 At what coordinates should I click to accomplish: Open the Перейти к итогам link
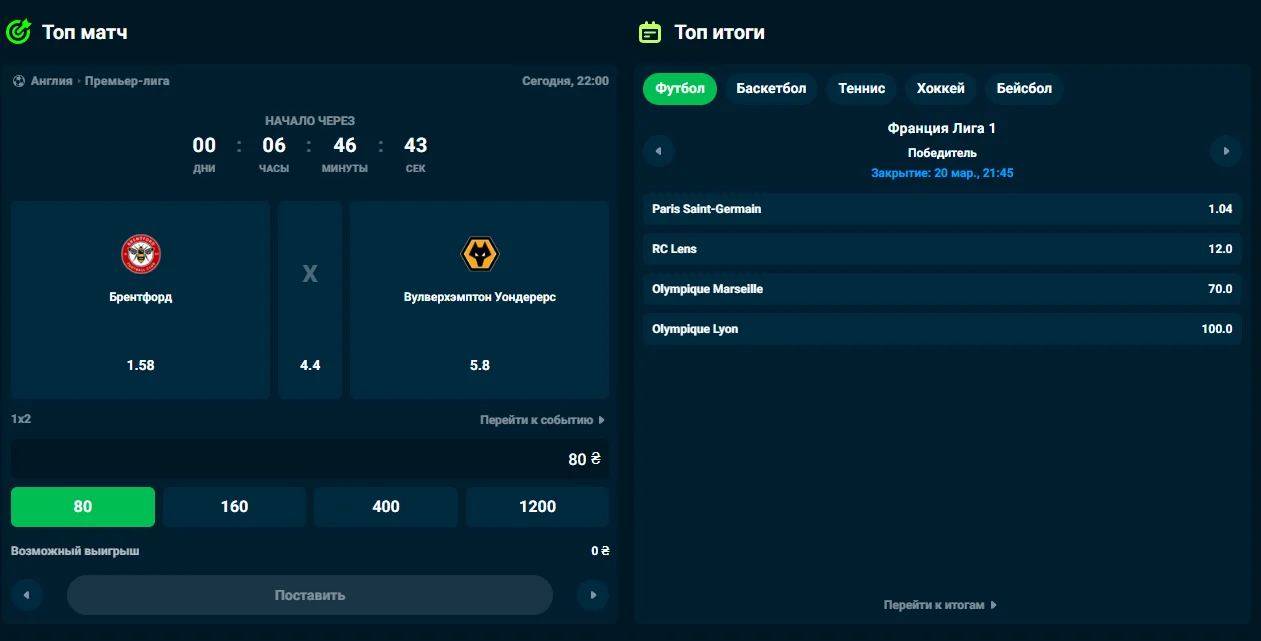coord(940,605)
